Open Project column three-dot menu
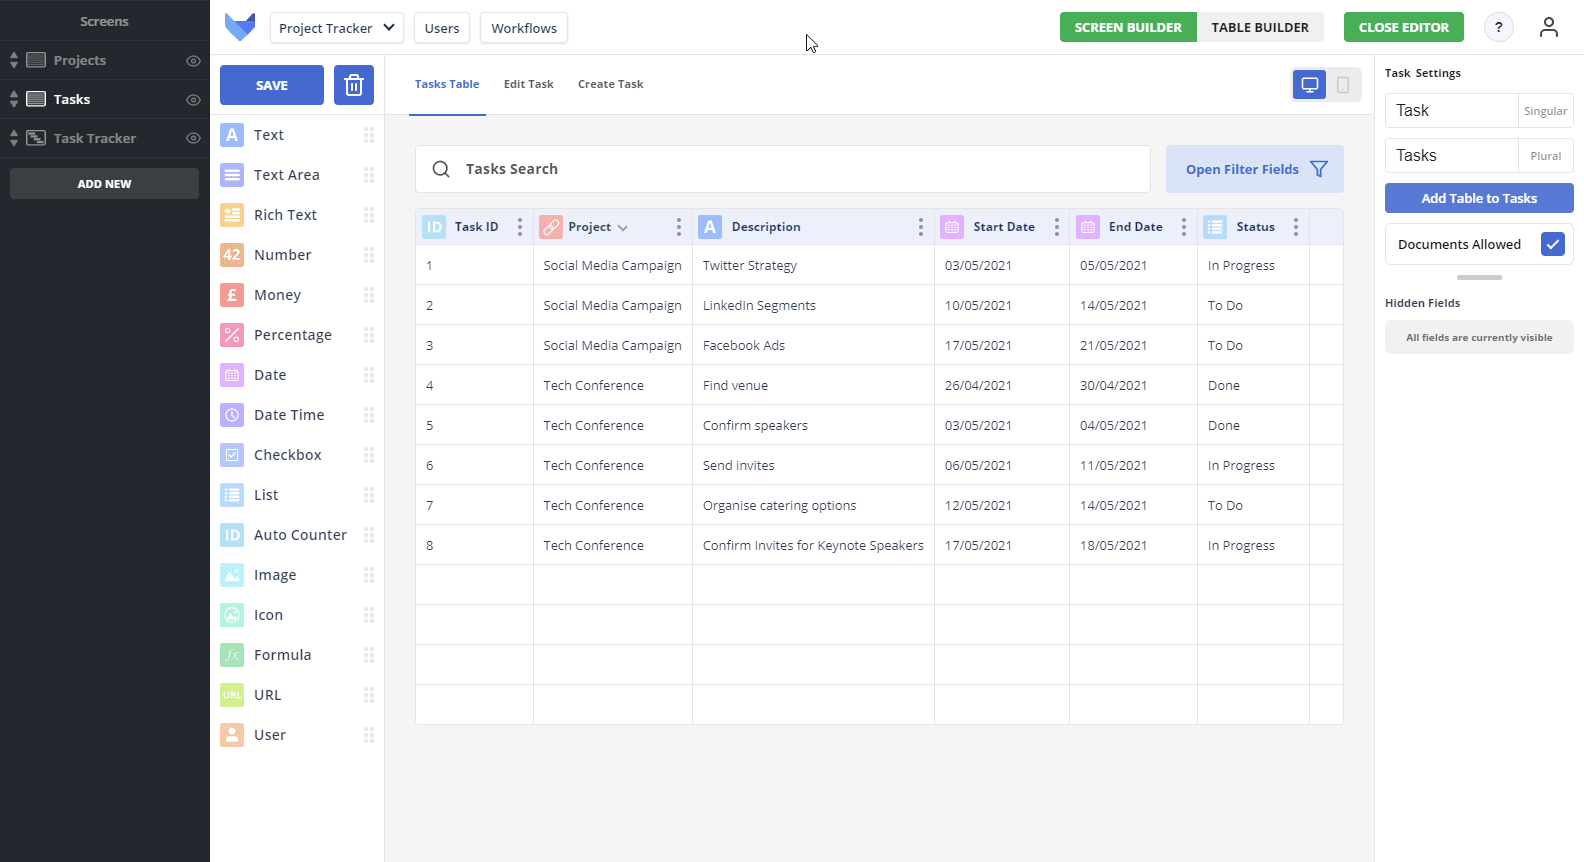Image resolution: width=1584 pixels, height=862 pixels. (679, 227)
